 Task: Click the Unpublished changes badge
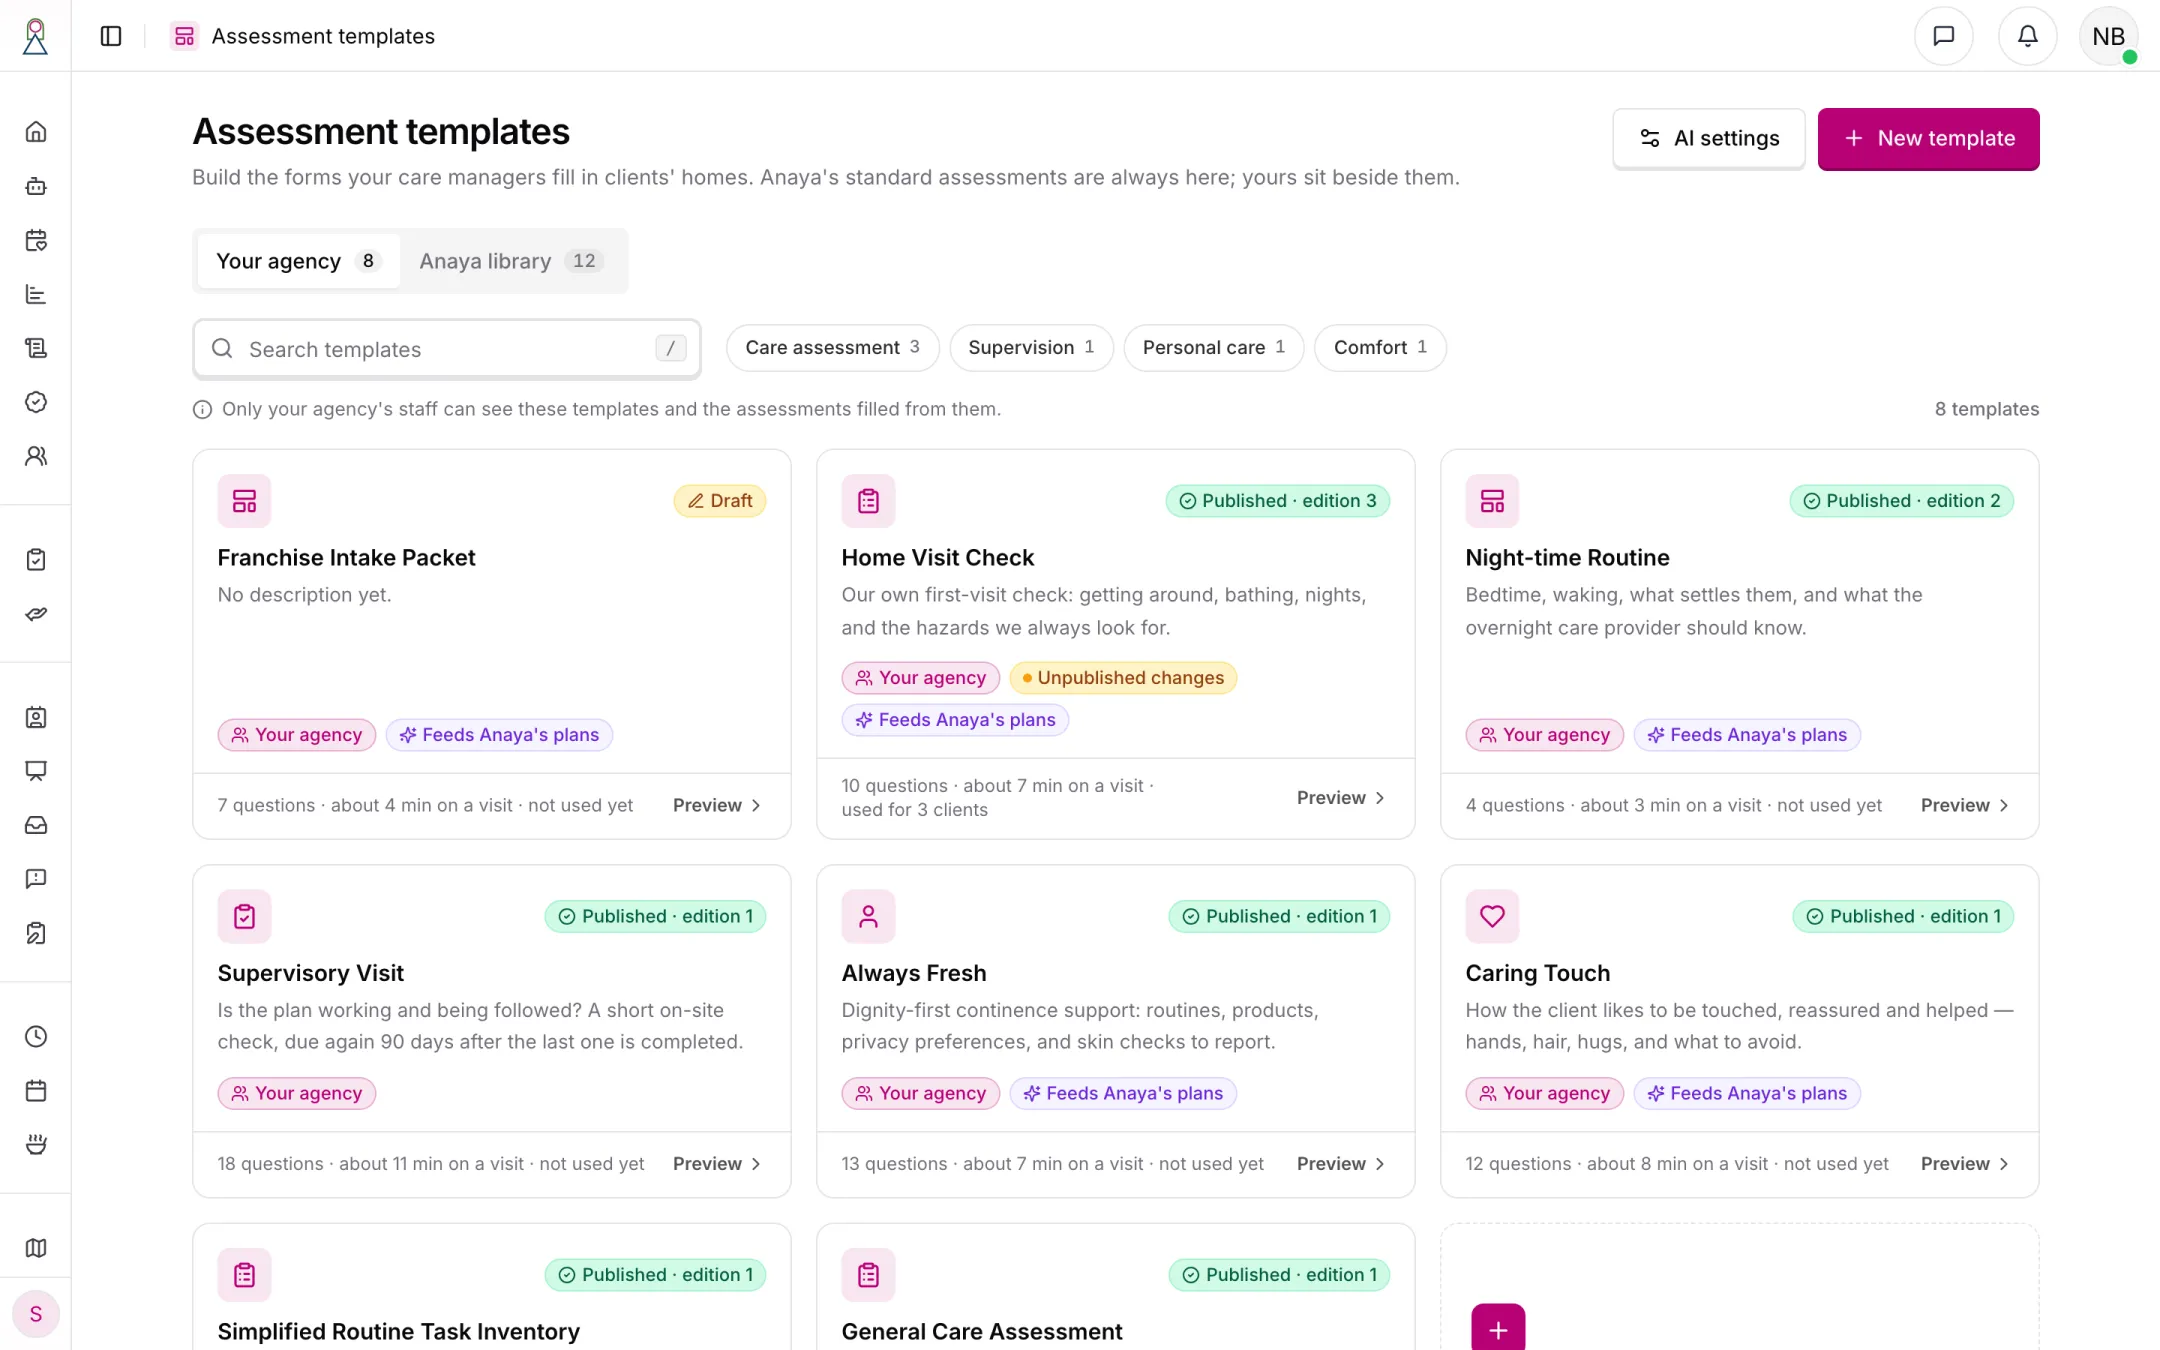click(x=1123, y=678)
